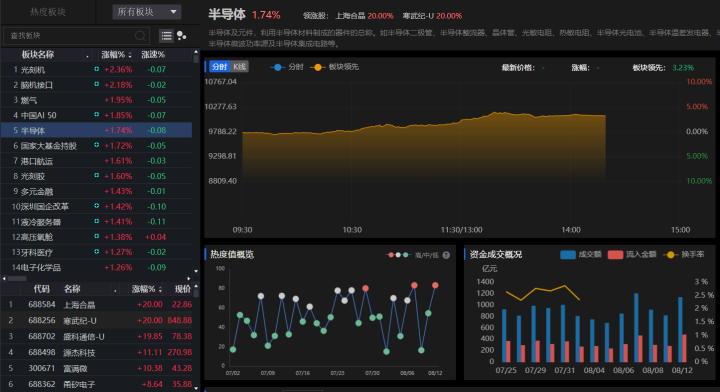The width and height of the screenshot is (720, 392).
Task: Open the 所有板块 dropdown
Action: point(146,12)
